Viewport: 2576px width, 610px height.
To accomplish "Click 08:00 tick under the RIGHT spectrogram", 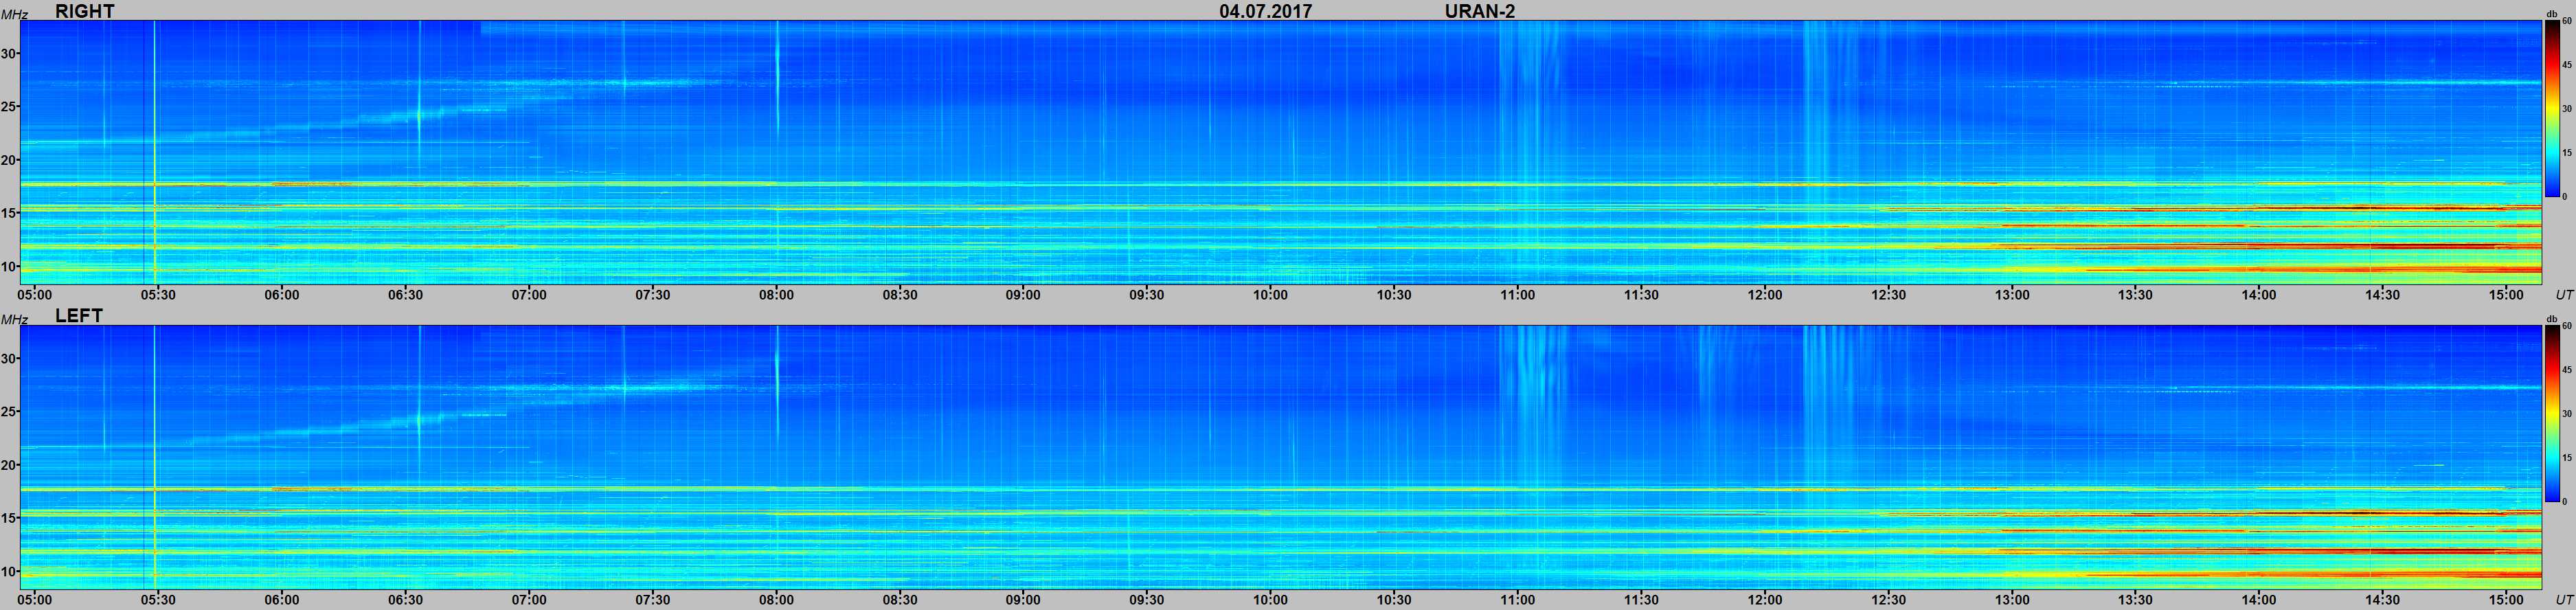I will tap(776, 294).
